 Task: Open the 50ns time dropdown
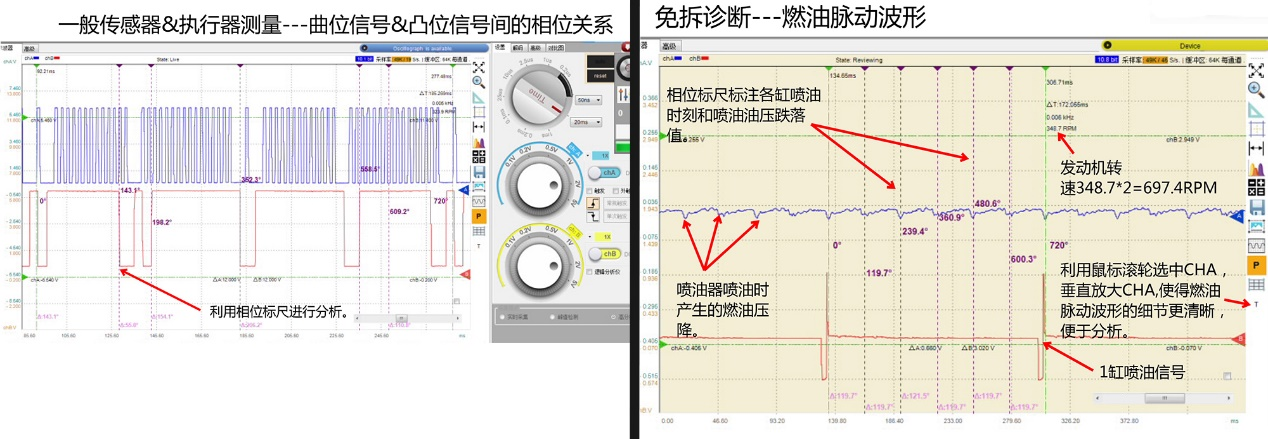(x=589, y=100)
